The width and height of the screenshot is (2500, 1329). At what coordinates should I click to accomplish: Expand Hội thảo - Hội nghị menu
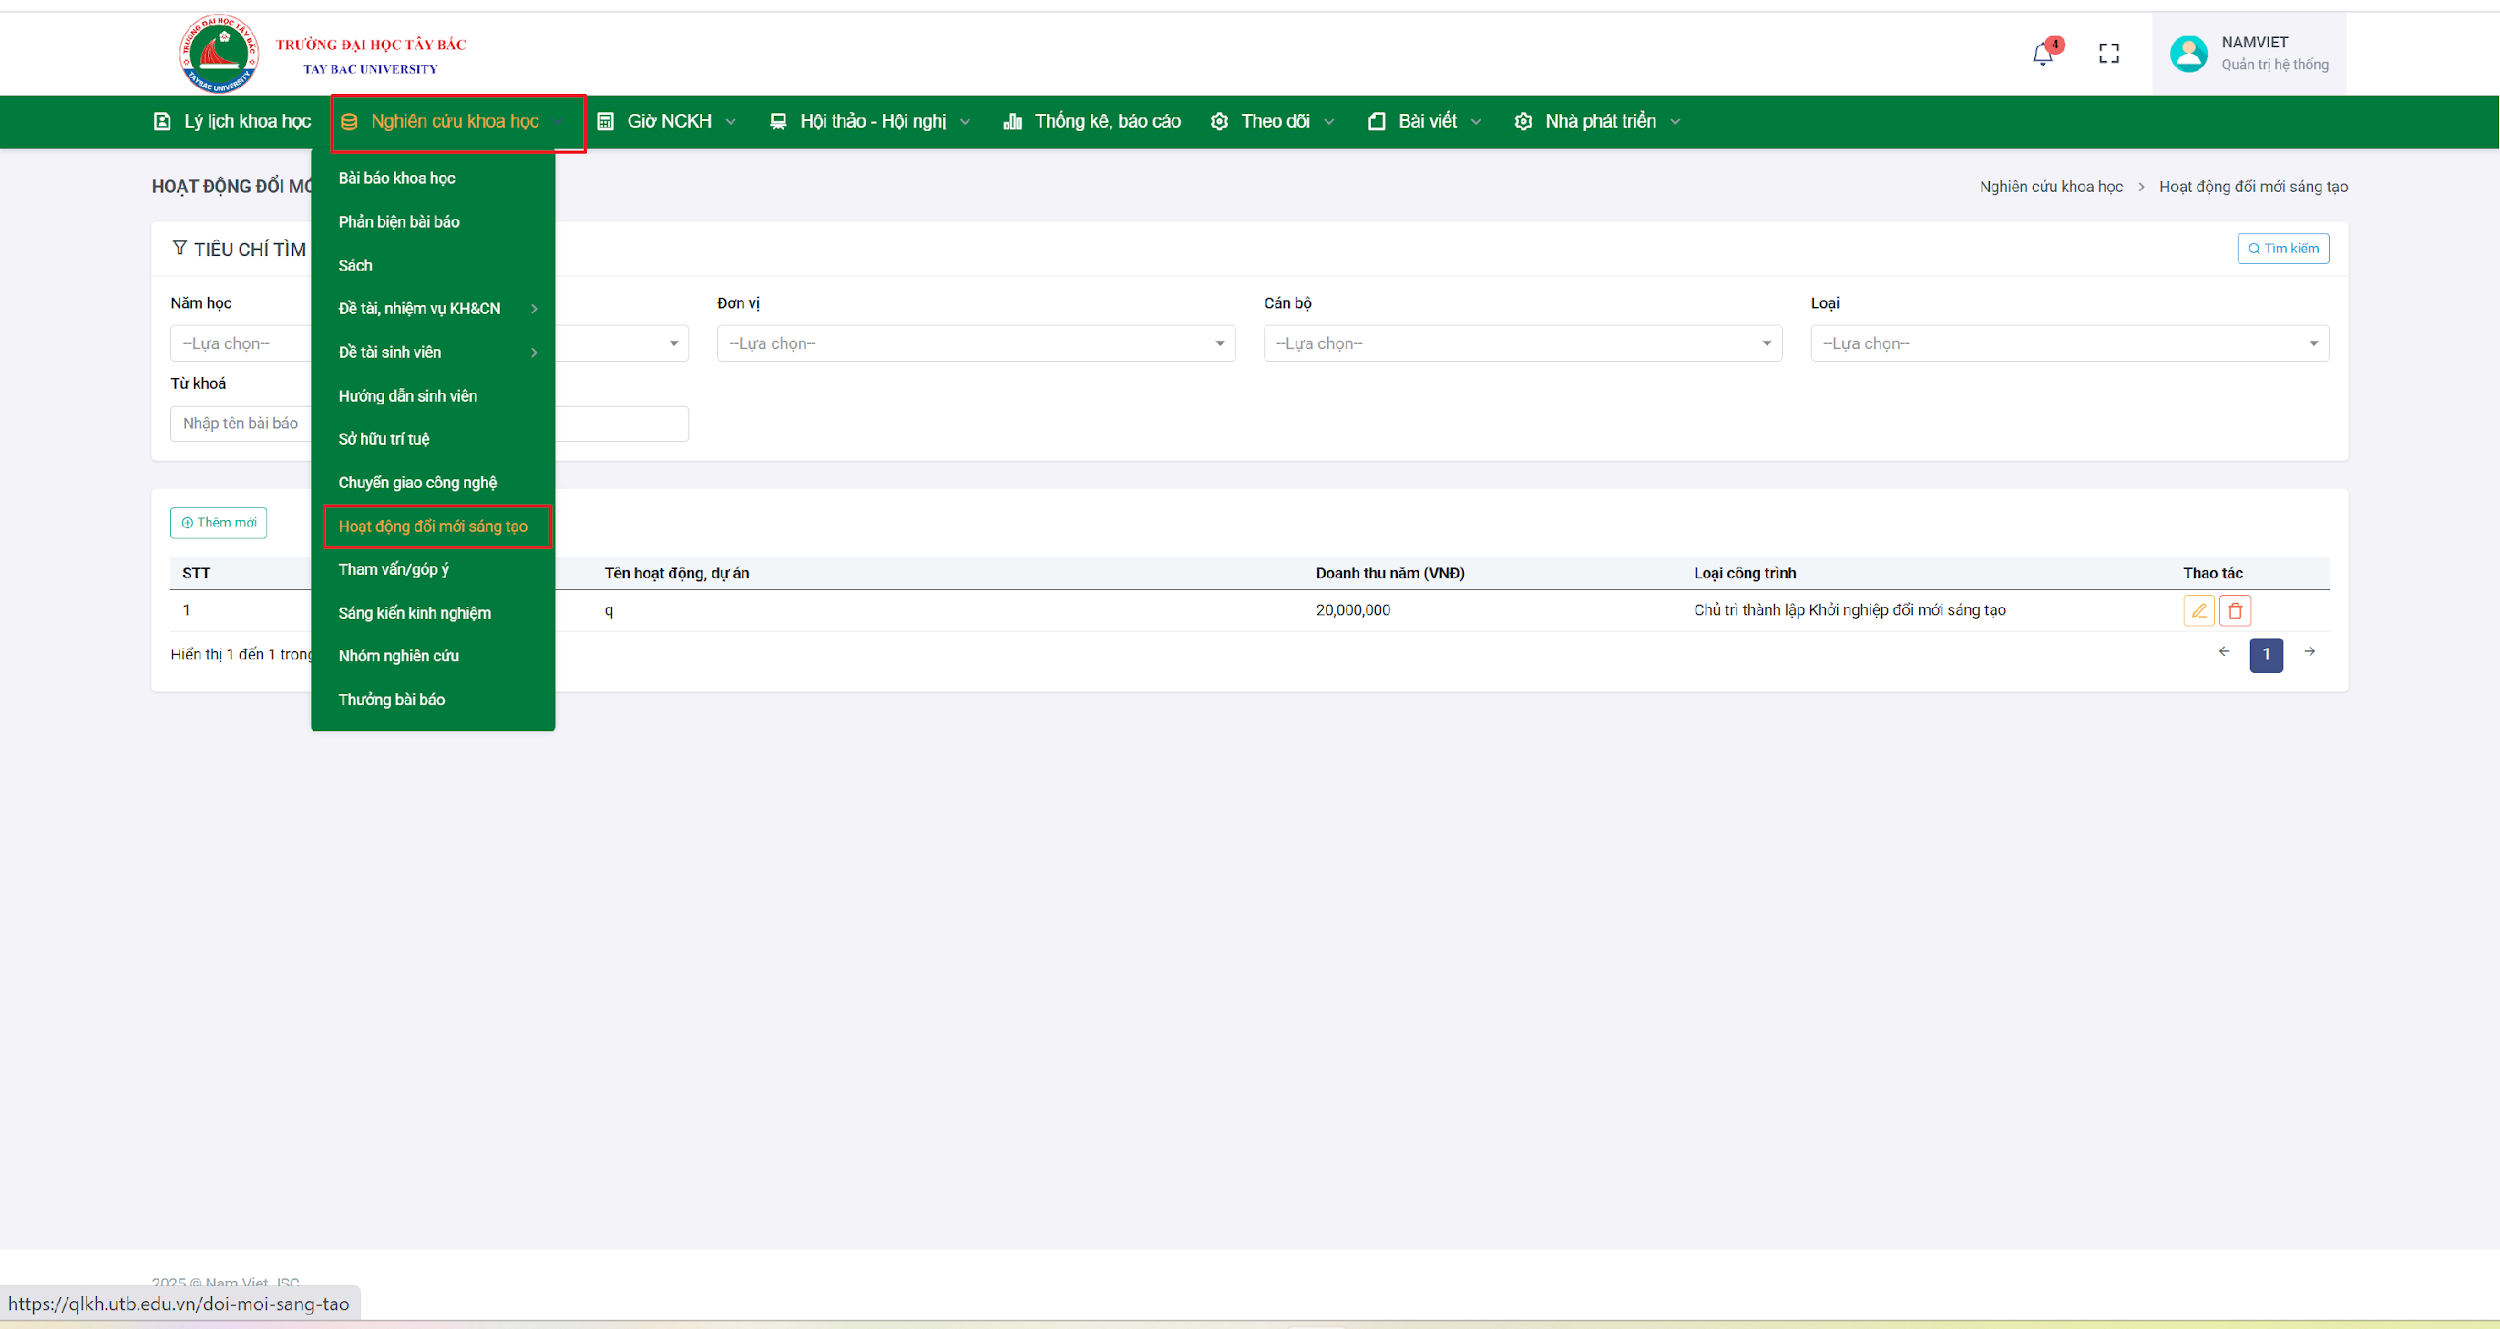tap(871, 122)
